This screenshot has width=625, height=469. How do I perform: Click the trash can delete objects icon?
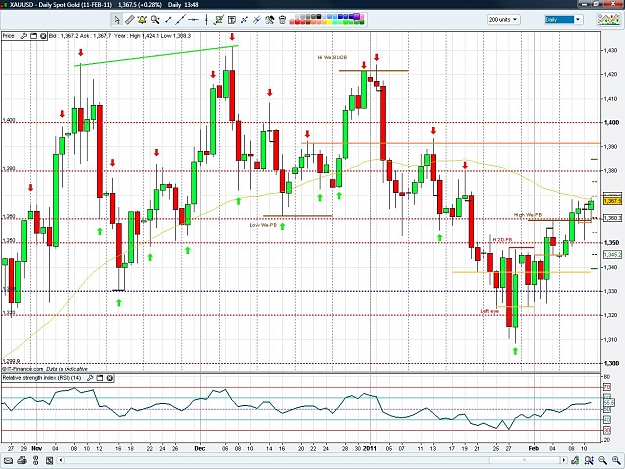pos(283,20)
